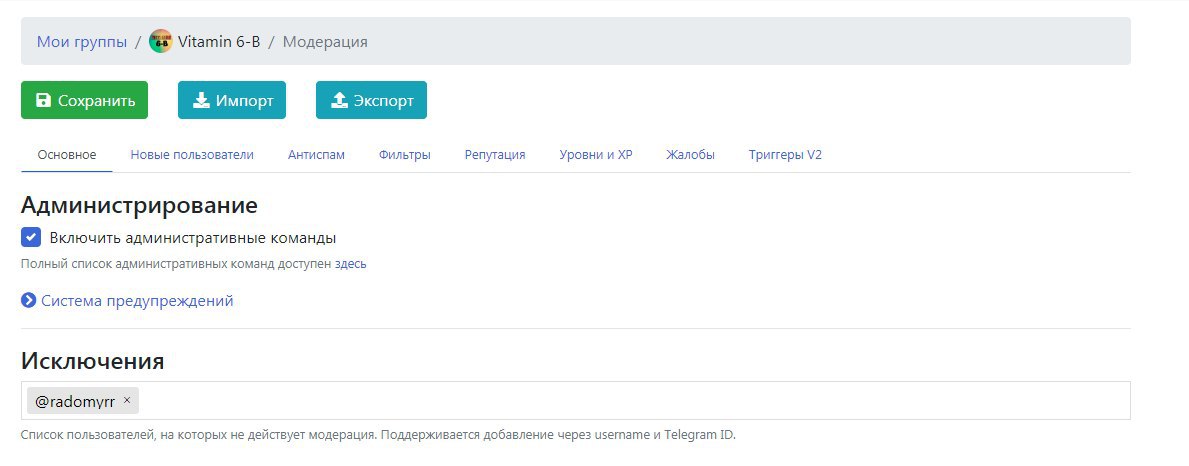
Task: Save settings with the Сохранить button
Action: 84,100
